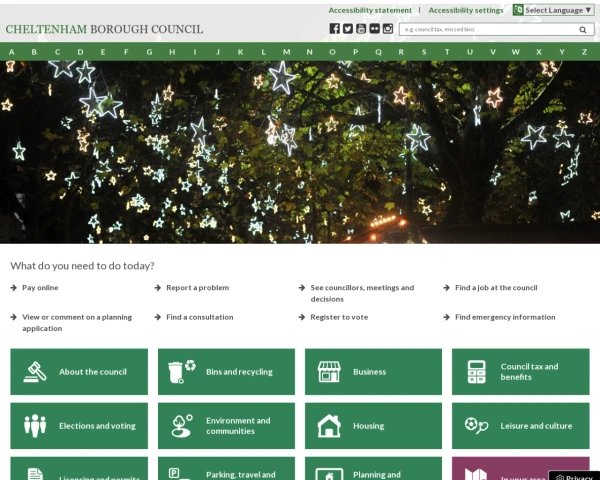
Task: Open the council's Flickr page icon
Action: [x=374, y=29]
